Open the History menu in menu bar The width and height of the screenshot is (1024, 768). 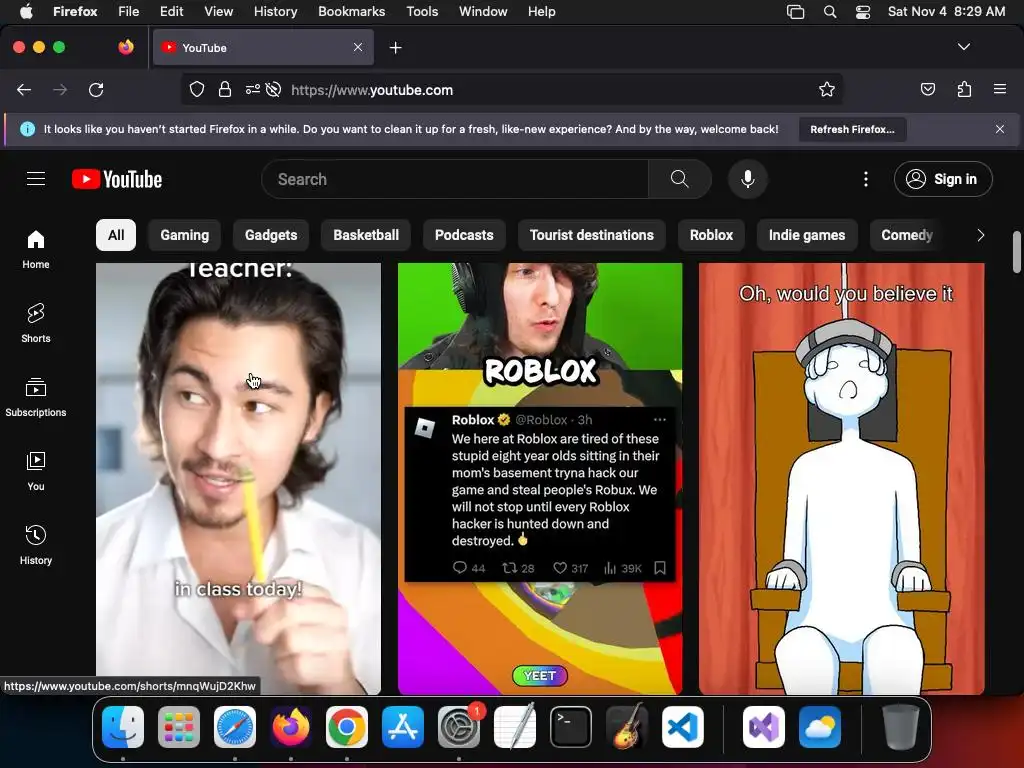[276, 12]
